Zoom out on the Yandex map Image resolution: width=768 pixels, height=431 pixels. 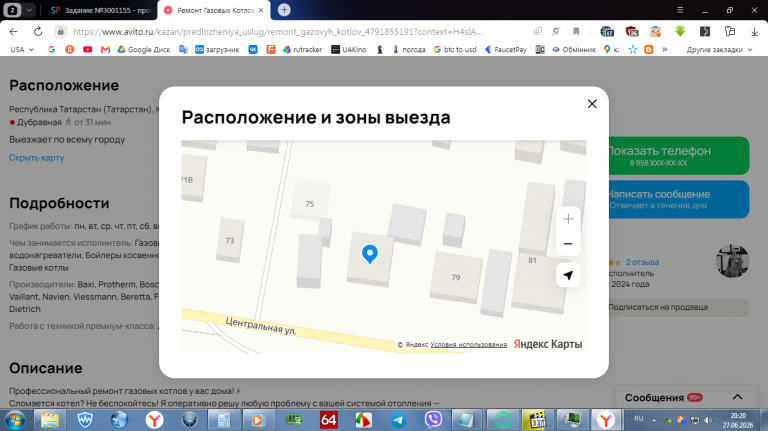(x=568, y=243)
